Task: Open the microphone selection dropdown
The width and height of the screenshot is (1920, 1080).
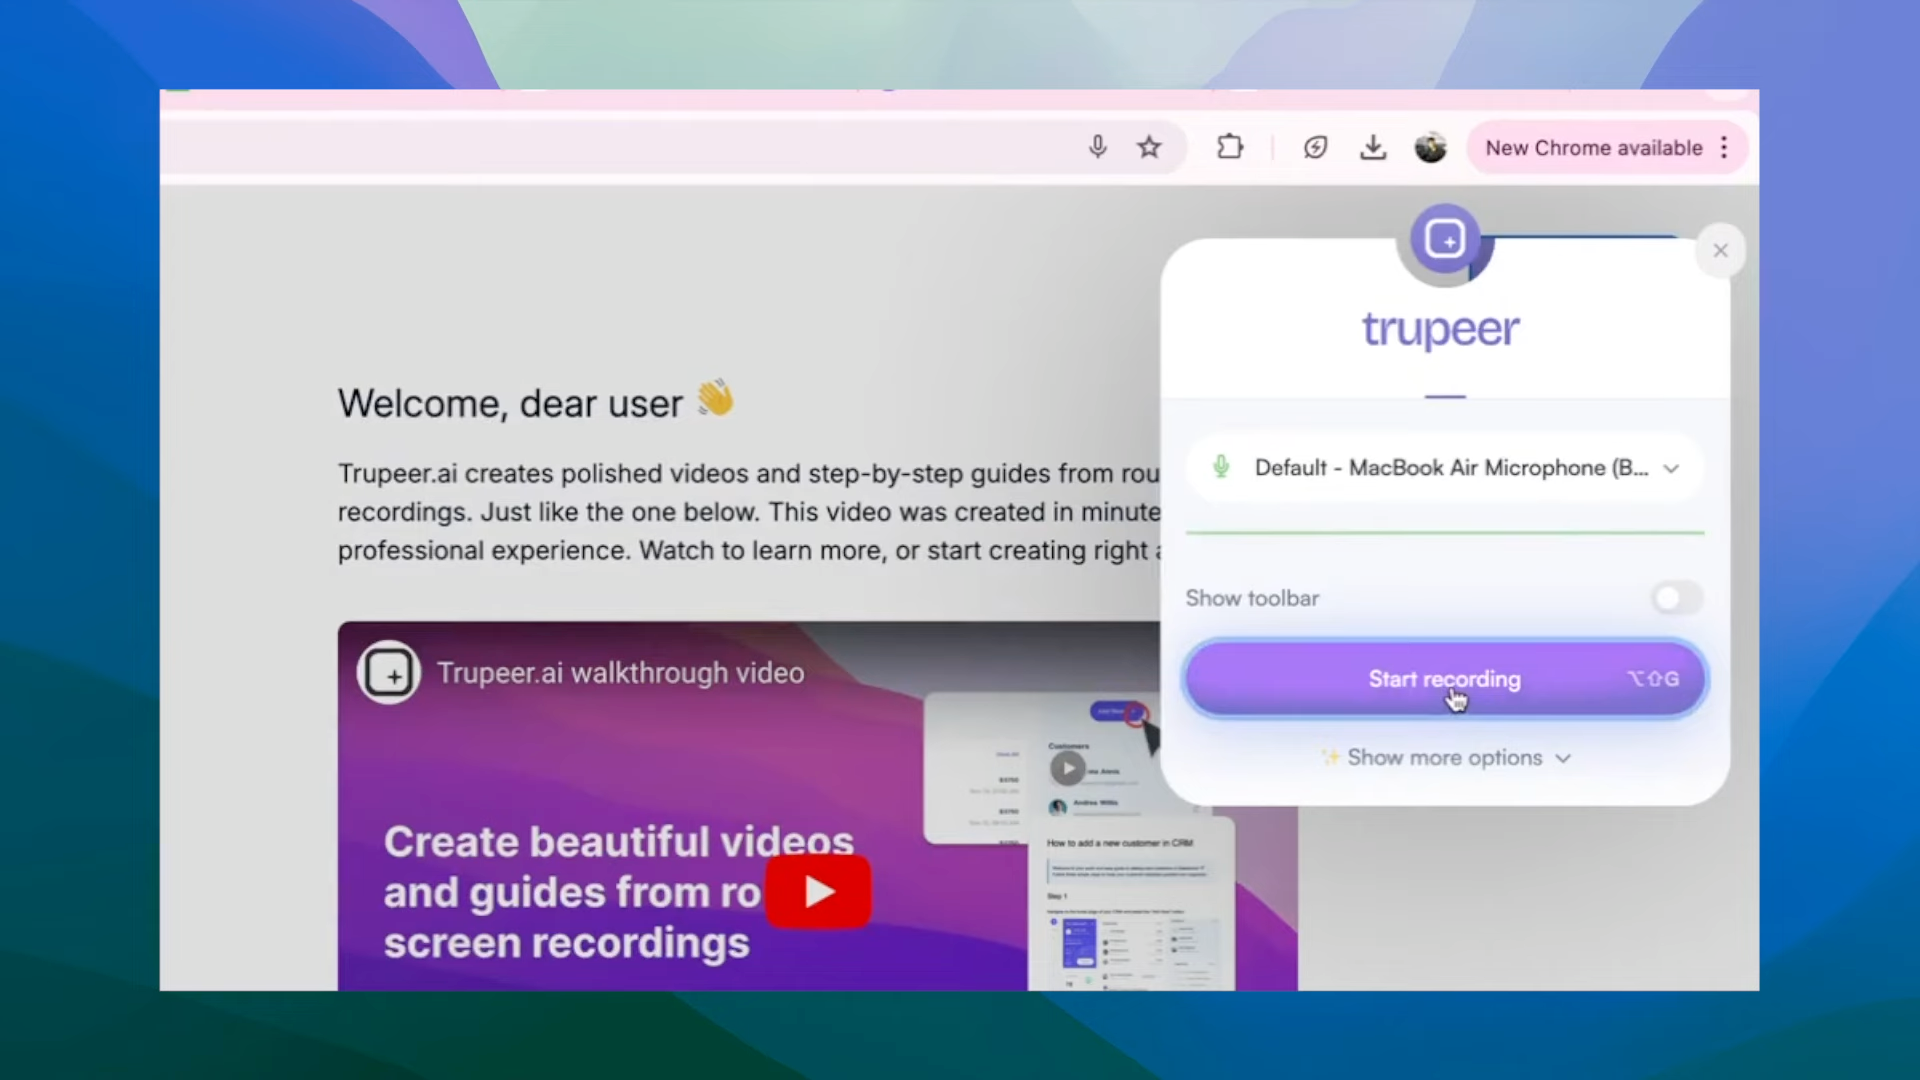Action: click(x=1444, y=468)
